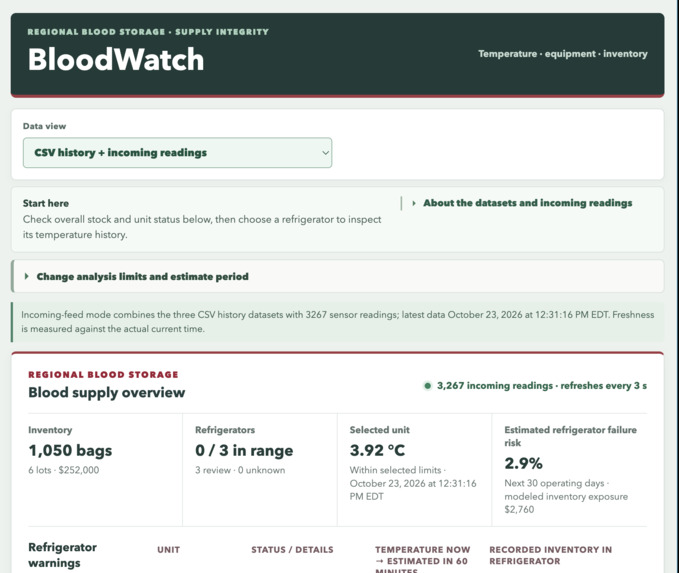The width and height of the screenshot is (679, 573).
Task: Click the 3,267 incoming readings status text
Action: [542, 385]
